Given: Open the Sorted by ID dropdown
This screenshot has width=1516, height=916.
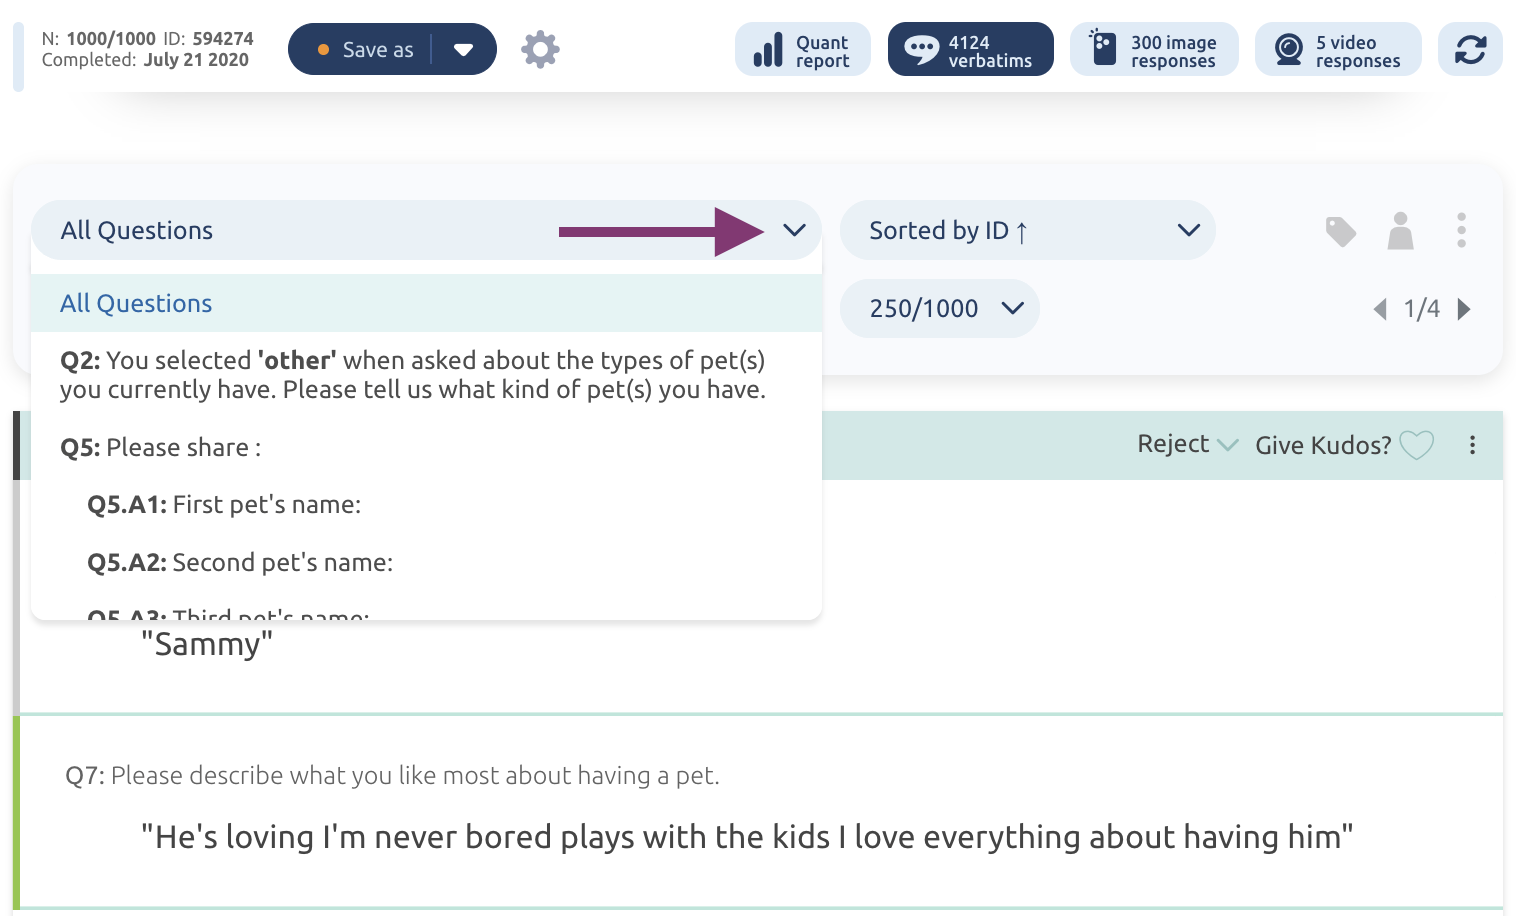Looking at the screenshot, I should pyautogui.click(x=1028, y=230).
